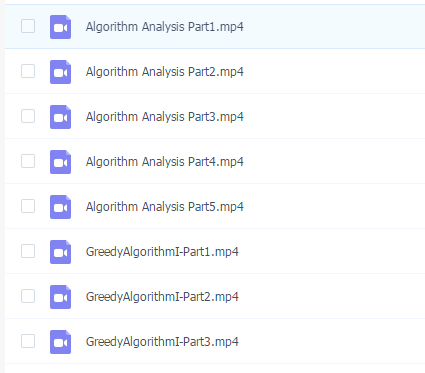425x373 pixels.
Task: Click video icon for Algorithm Analysis Part2.mp4
Action: coord(60,72)
